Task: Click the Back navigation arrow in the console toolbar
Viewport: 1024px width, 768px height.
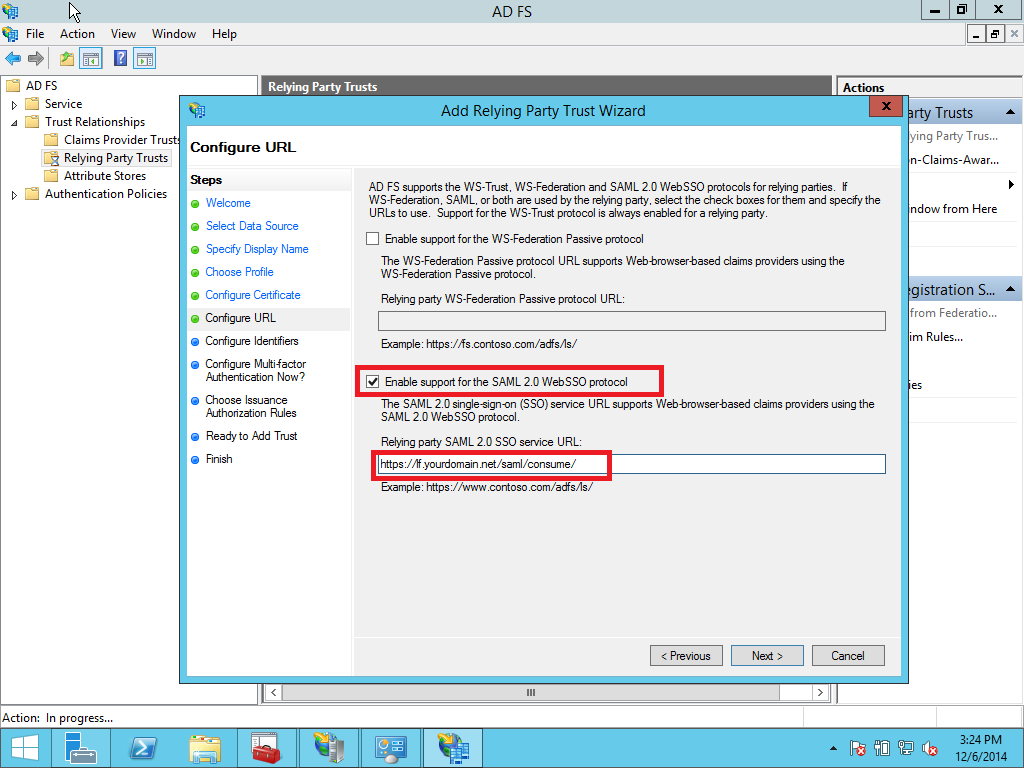Action: click(x=13, y=58)
